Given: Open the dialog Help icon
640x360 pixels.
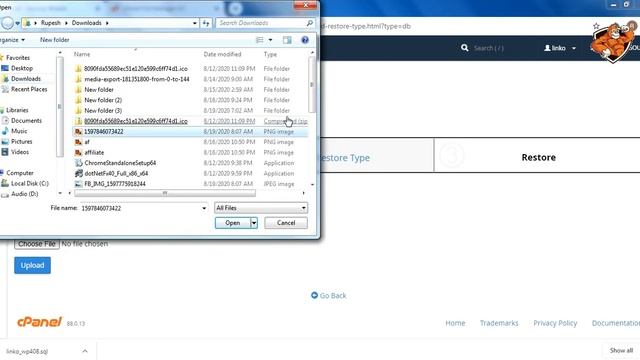Looking at the screenshot, I should (x=305, y=40).
